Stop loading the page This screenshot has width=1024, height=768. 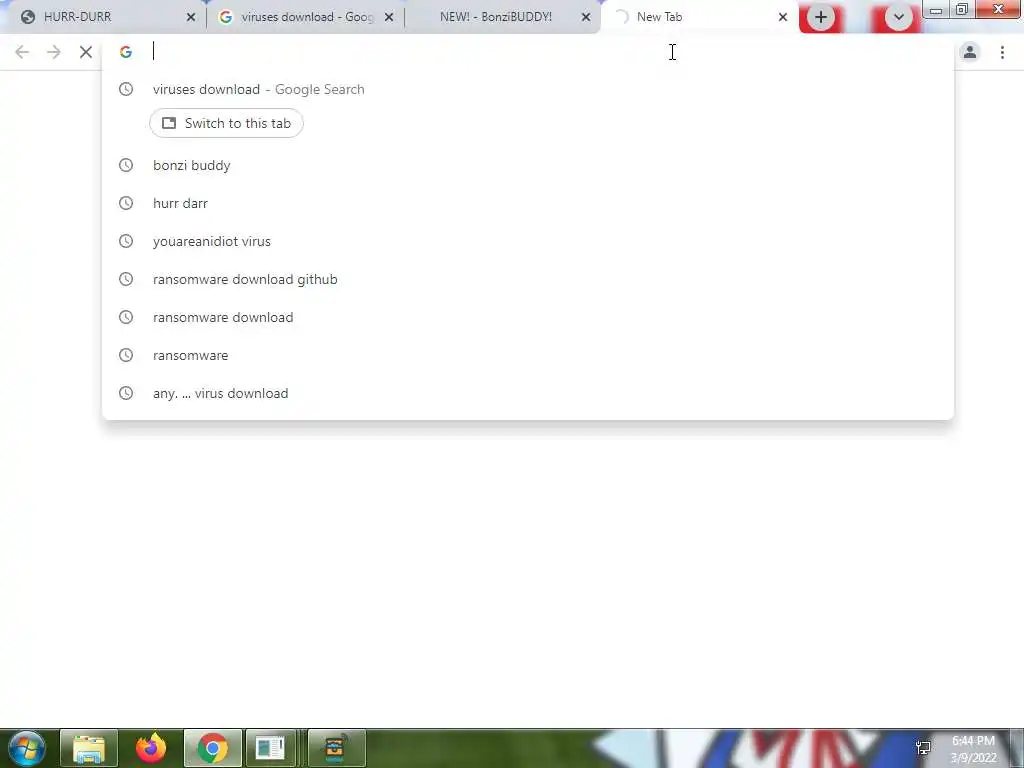(86, 52)
